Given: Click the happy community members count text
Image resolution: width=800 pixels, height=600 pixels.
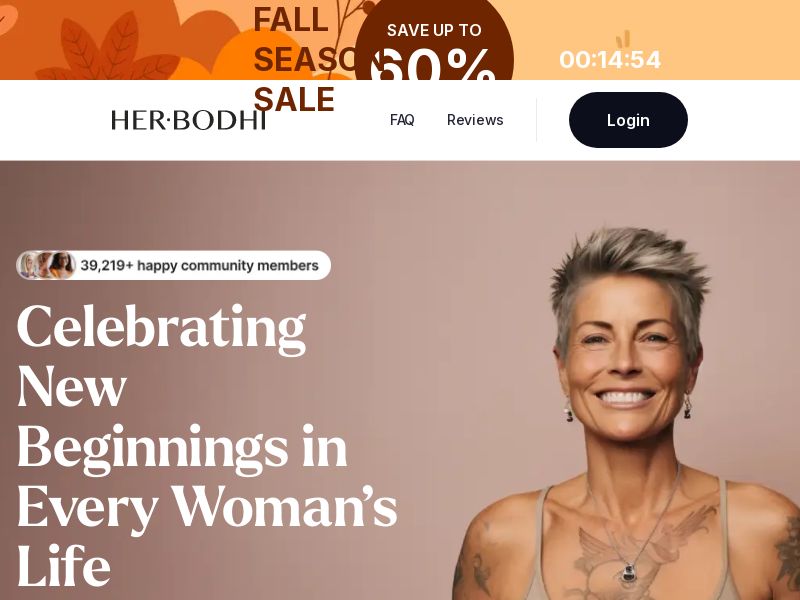Looking at the screenshot, I should click(199, 265).
